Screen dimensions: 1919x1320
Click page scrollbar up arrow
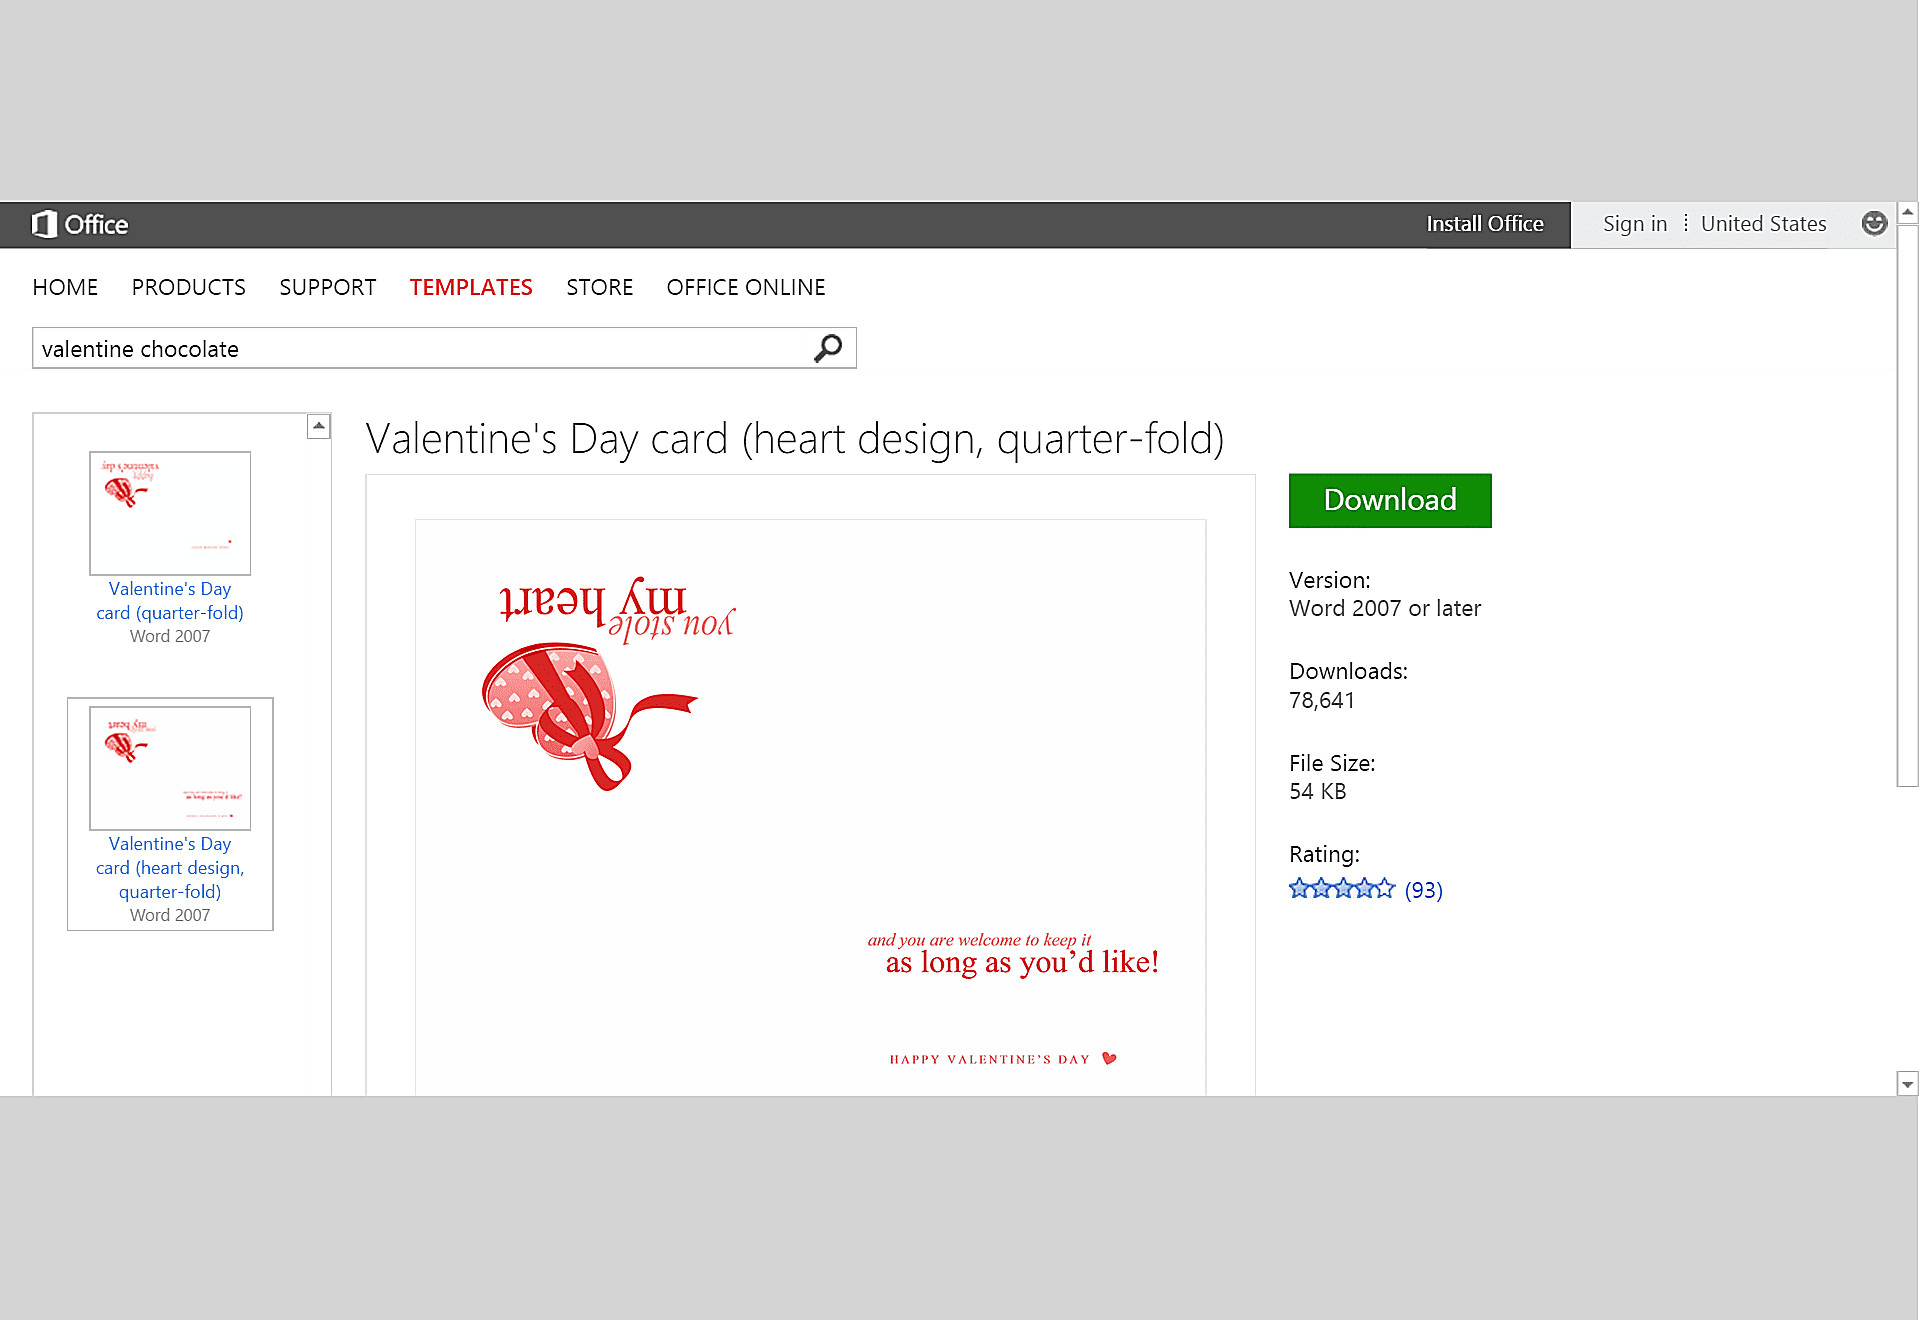[x=1908, y=213]
